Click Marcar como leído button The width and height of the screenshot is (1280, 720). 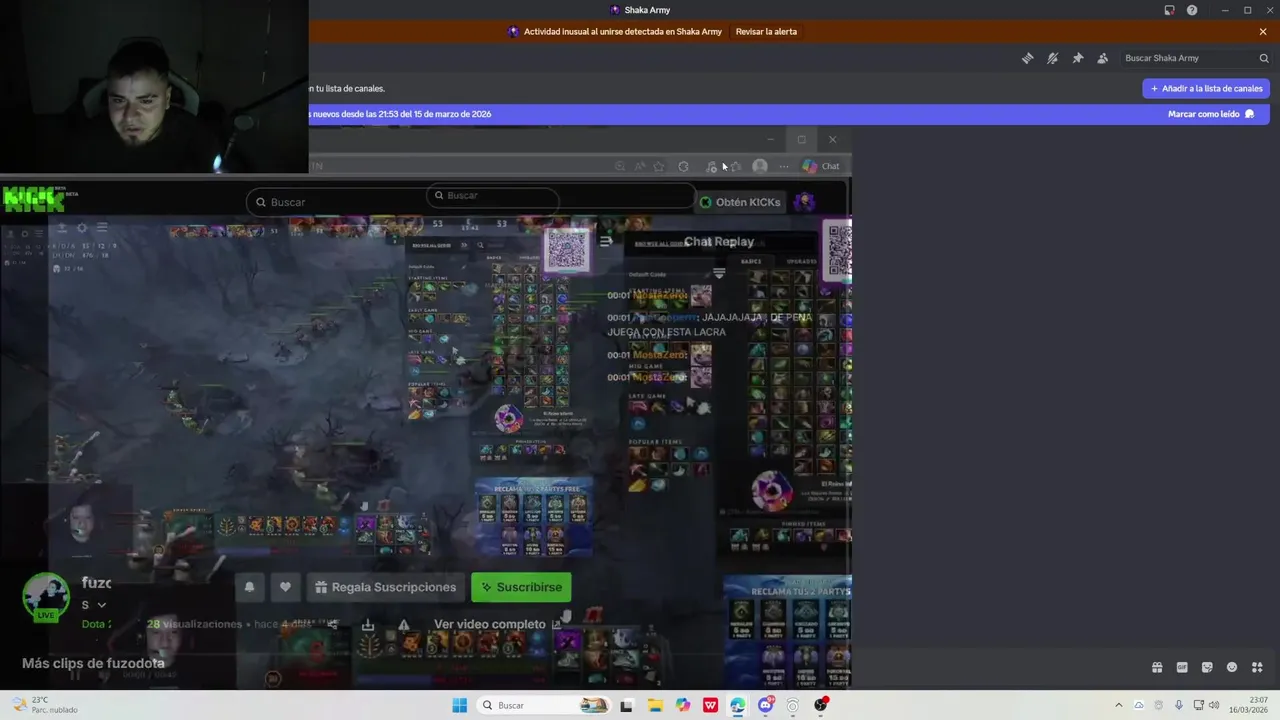click(x=1211, y=114)
